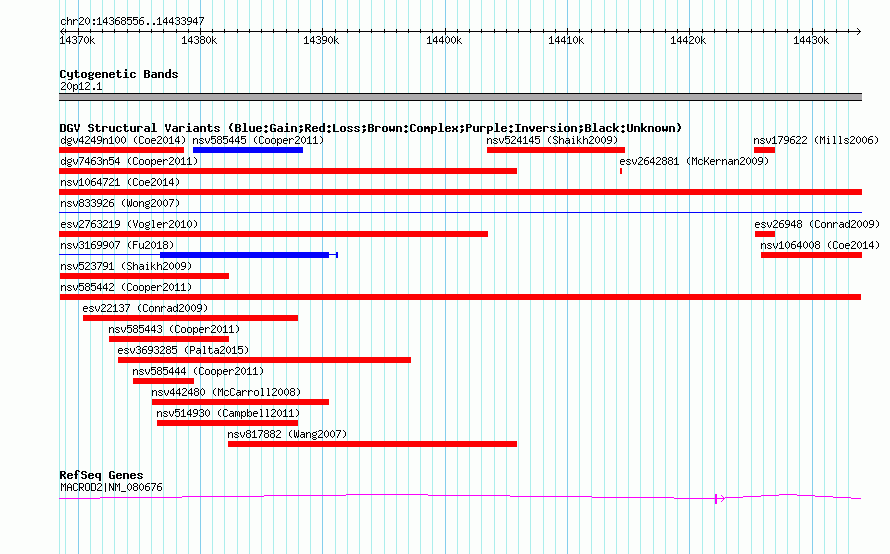The width and height of the screenshot is (890, 554).
Task: Select the 14390k position on the ruler
Action: click(x=321, y=40)
